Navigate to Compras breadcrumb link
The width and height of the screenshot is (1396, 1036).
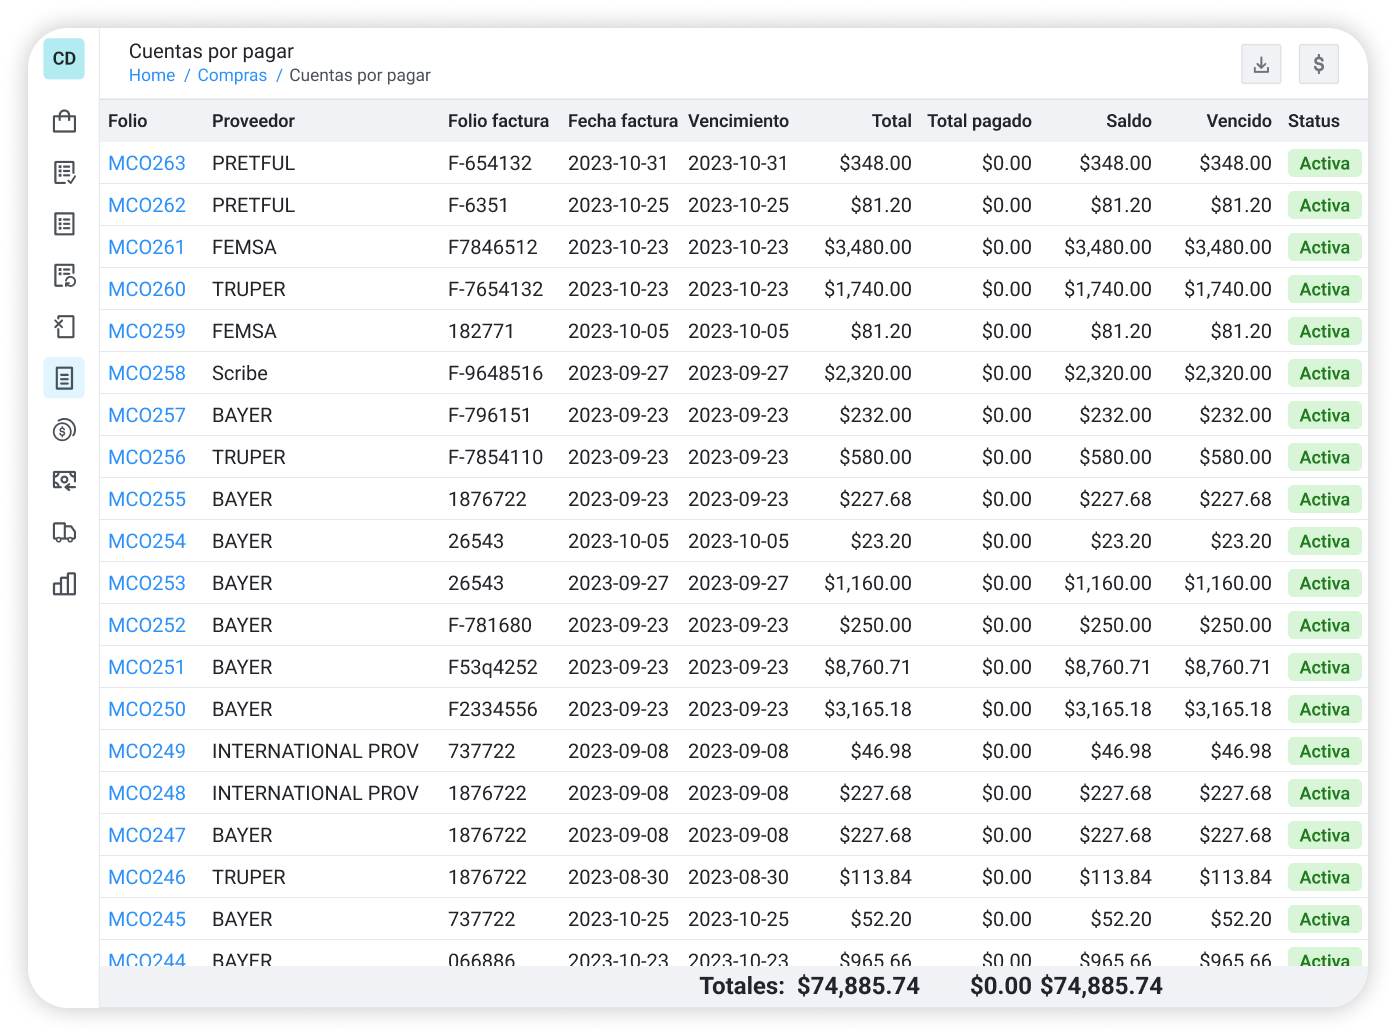pyautogui.click(x=232, y=76)
